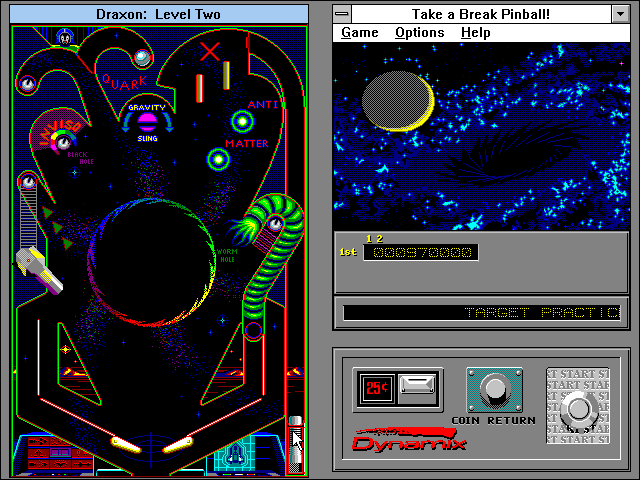Click the Gravity Sling bumper
Image resolution: width=640 pixels, height=480 pixels.
pos(147,122)
